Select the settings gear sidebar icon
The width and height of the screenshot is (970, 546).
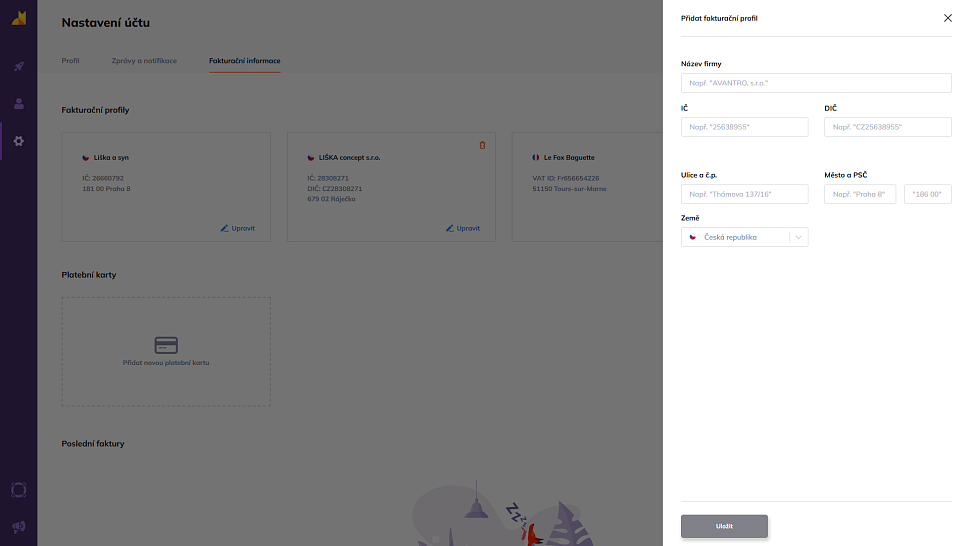pos(18,141)
